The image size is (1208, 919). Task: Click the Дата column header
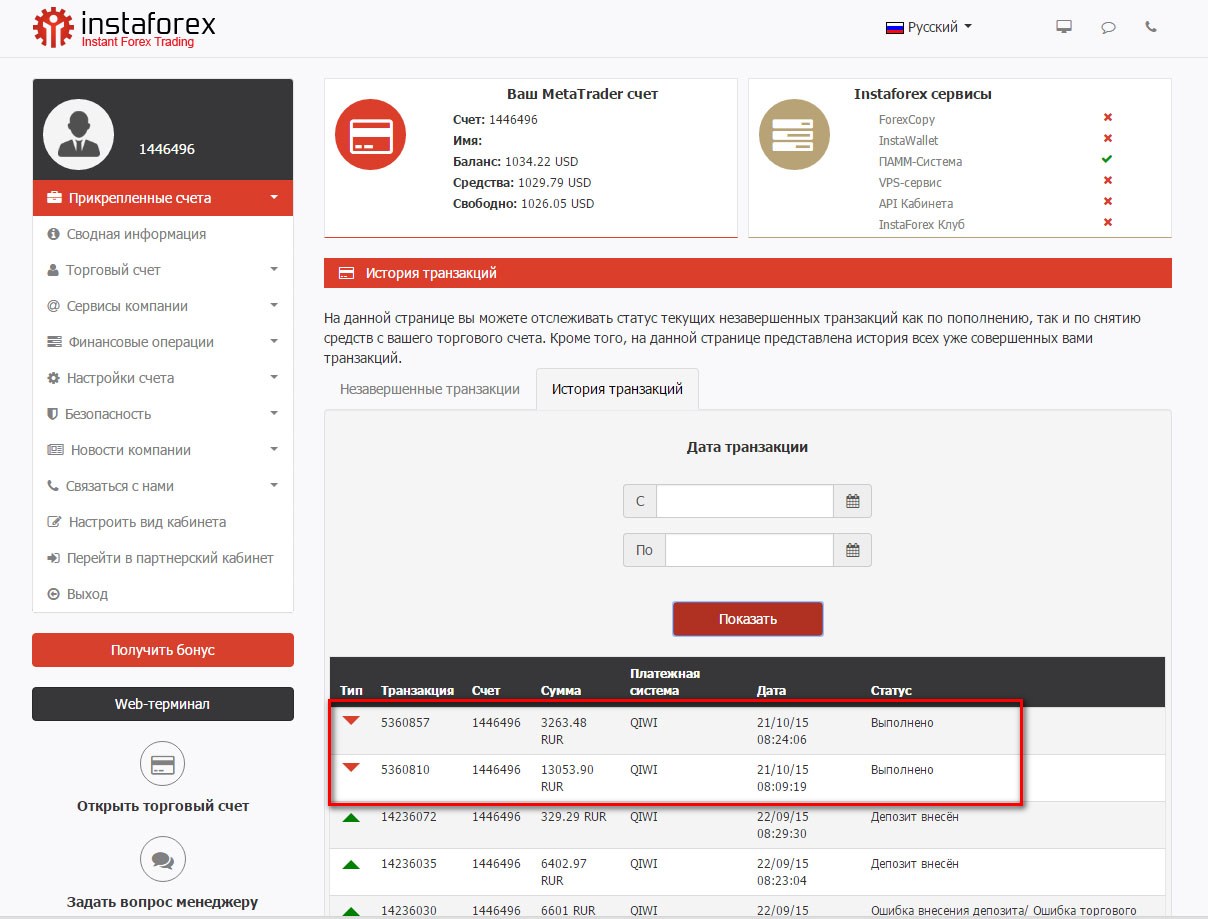tap(771, 691)
